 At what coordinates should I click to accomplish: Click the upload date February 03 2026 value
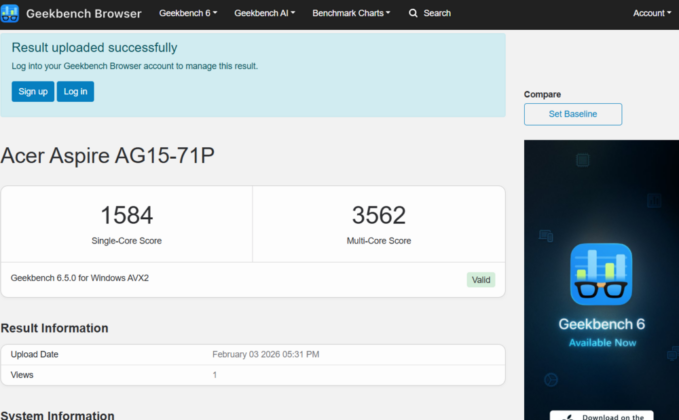[x=265, y=354]
